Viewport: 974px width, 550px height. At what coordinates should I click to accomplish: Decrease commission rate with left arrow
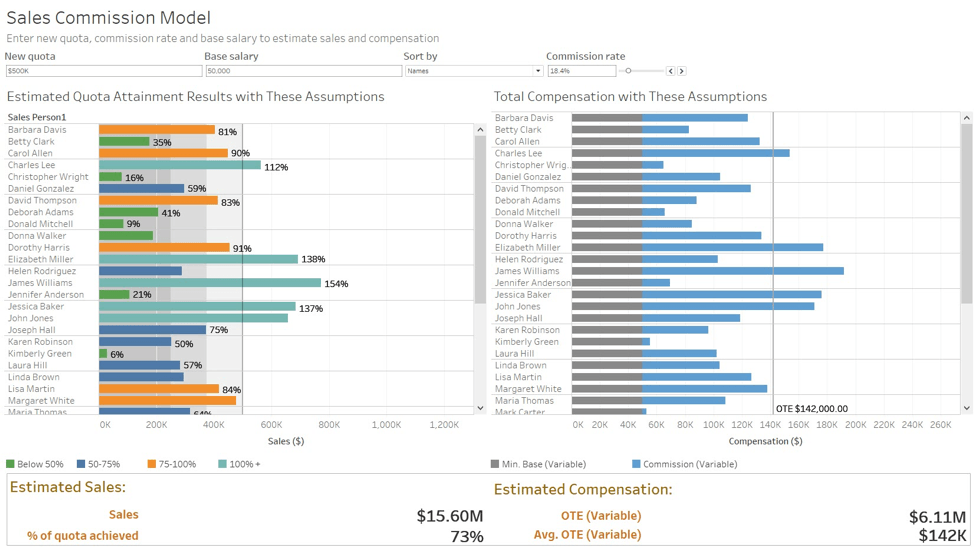click(671, 71)
